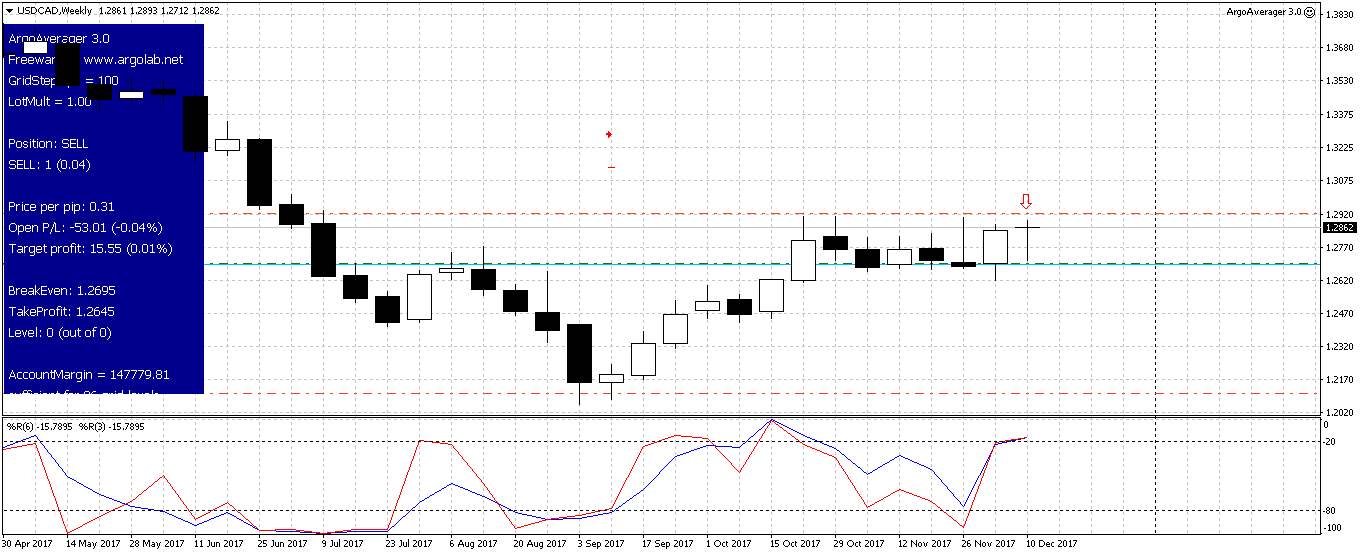Click the ArgoAverager 3.0 smiley face icon
Image resolution: width=1360 pixels, height=555 pixels.
[x=1310, y=11]
